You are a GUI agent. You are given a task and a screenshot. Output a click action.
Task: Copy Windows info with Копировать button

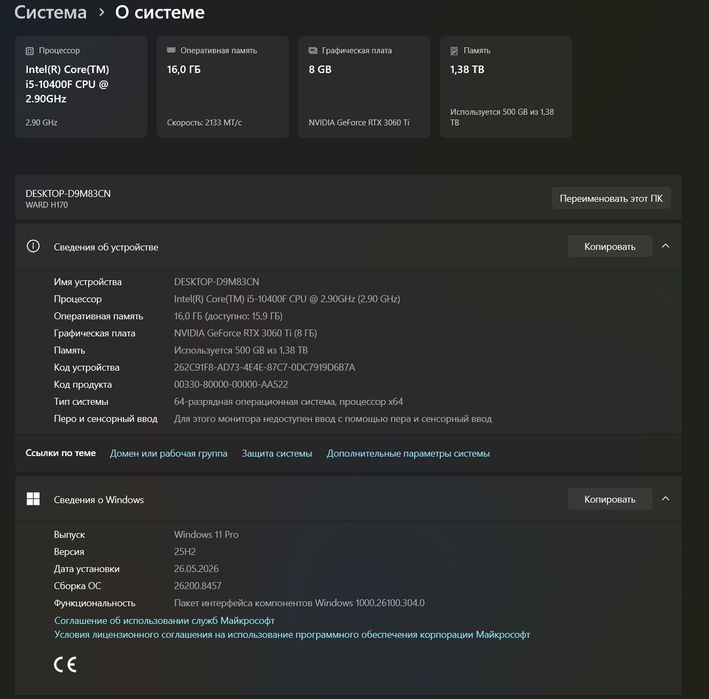coord(610,499)
